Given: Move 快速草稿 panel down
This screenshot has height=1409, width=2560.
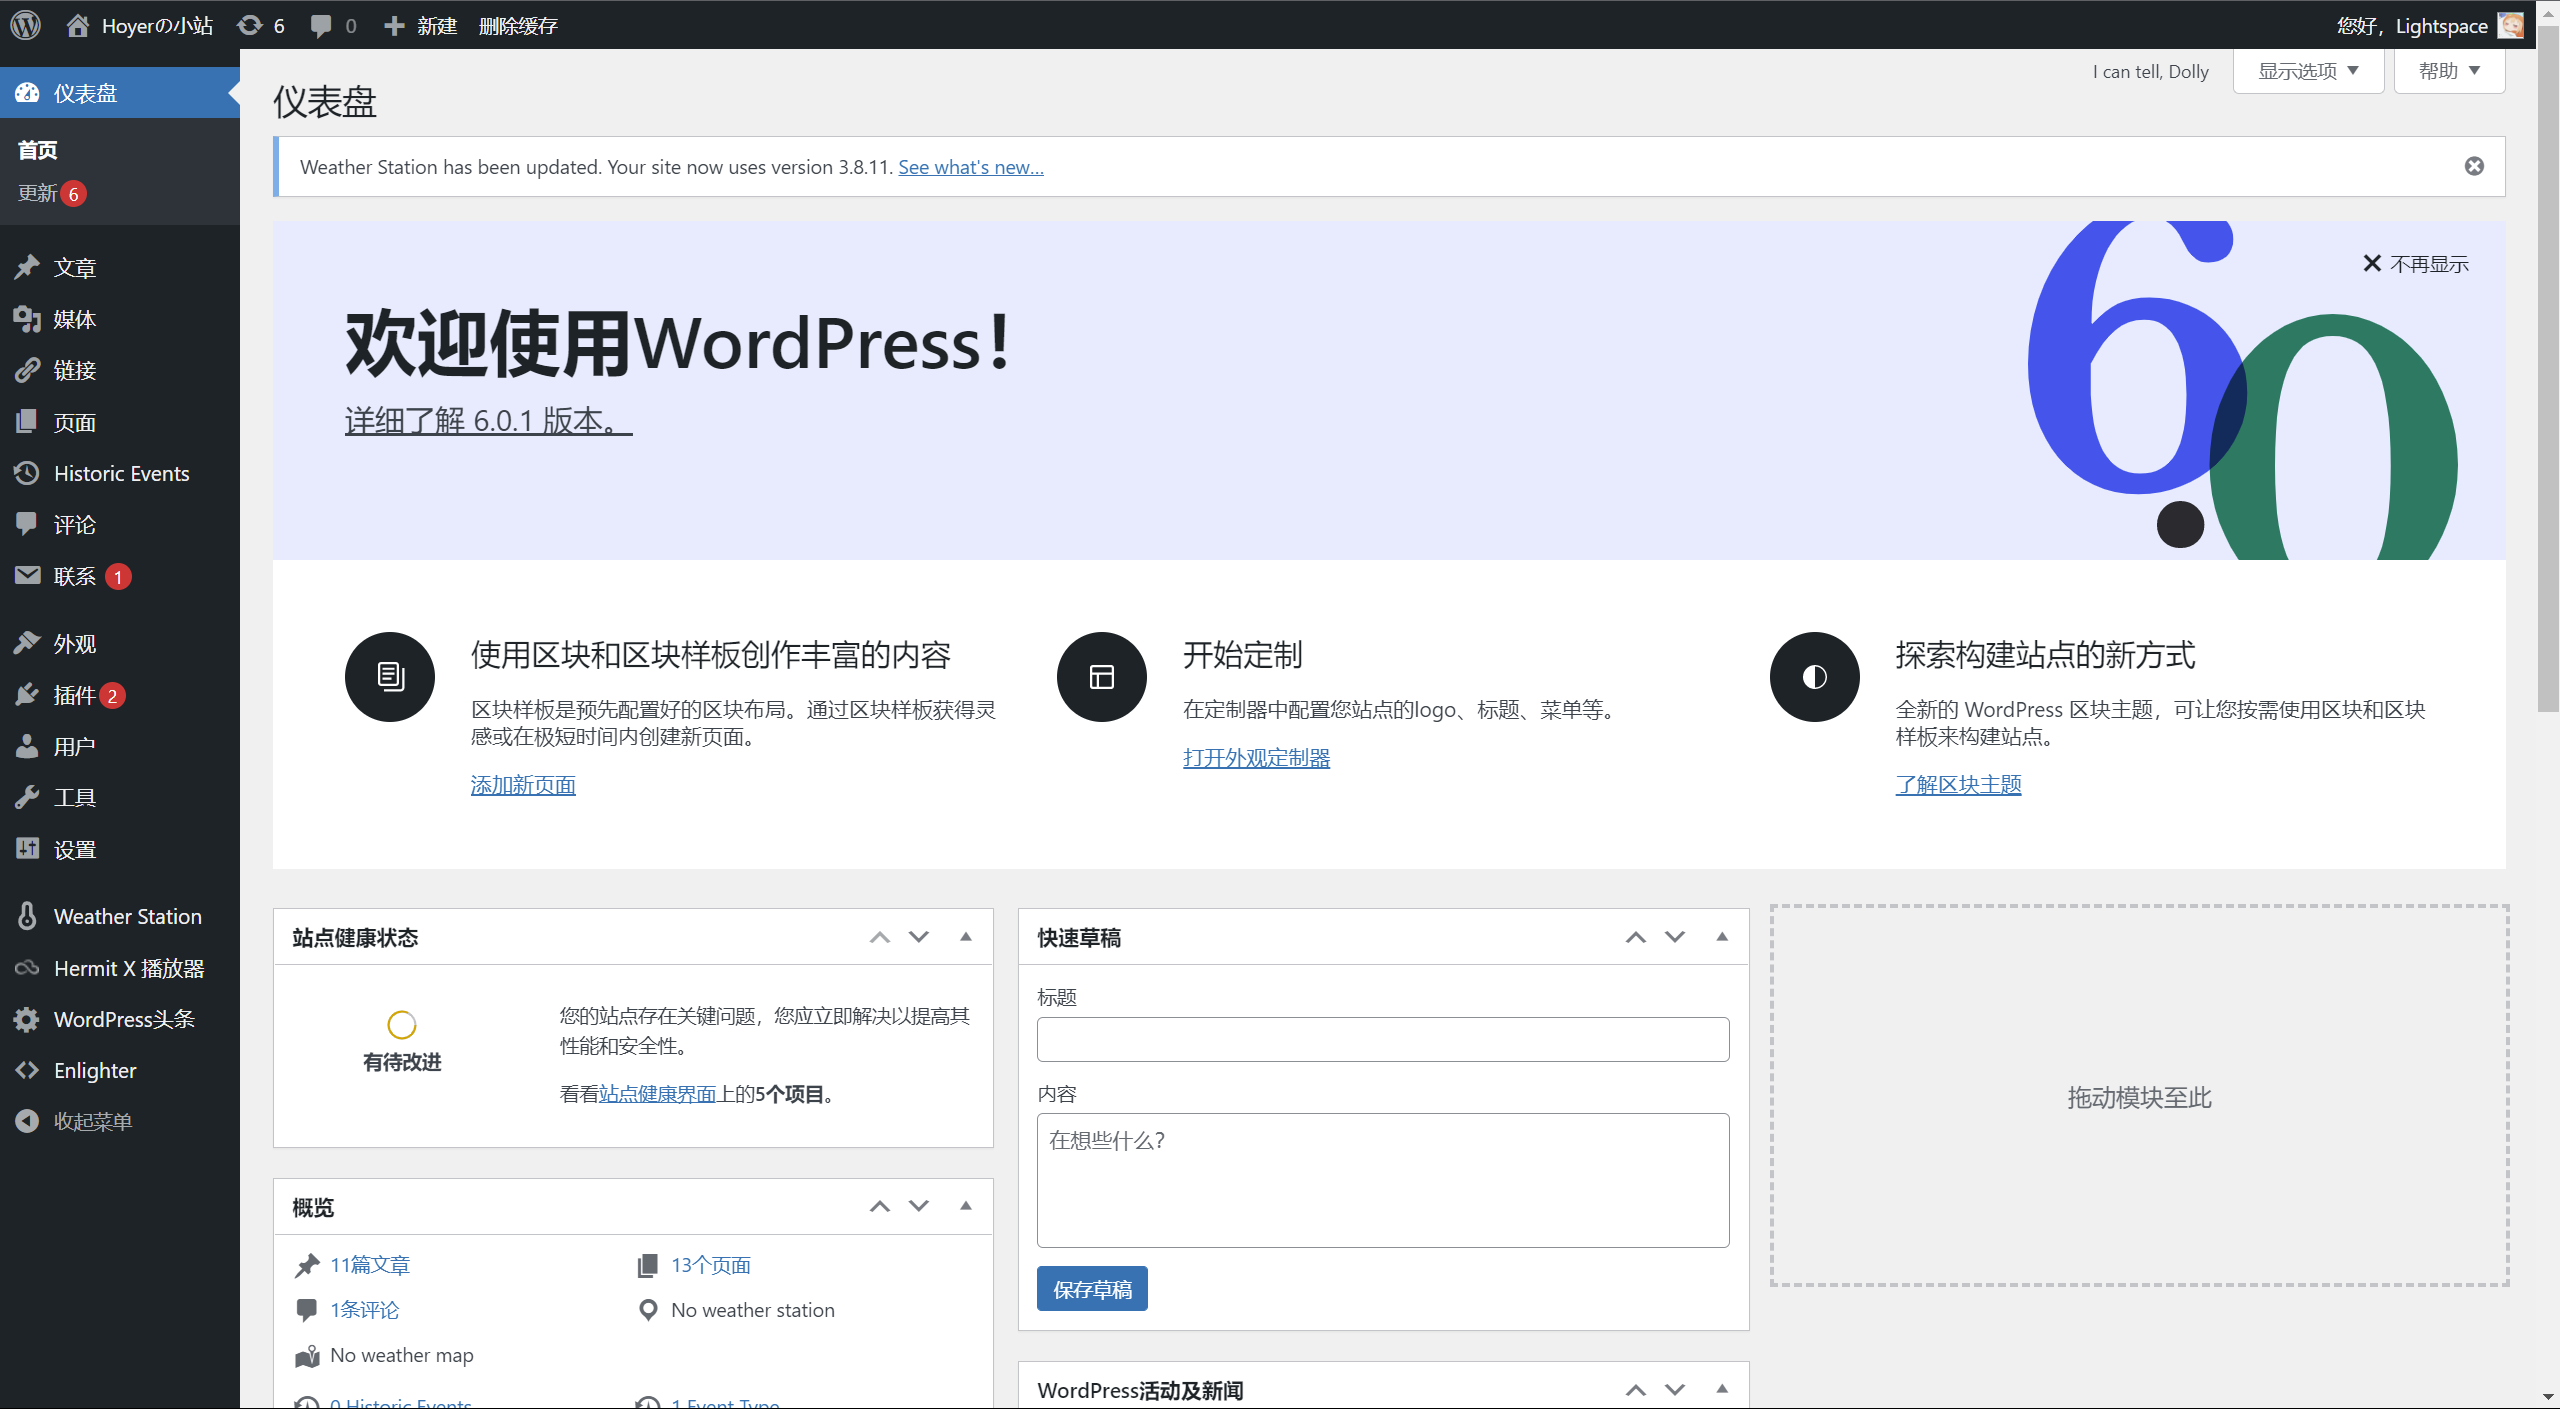Looking at the screenshot, I should point(1674,937).
